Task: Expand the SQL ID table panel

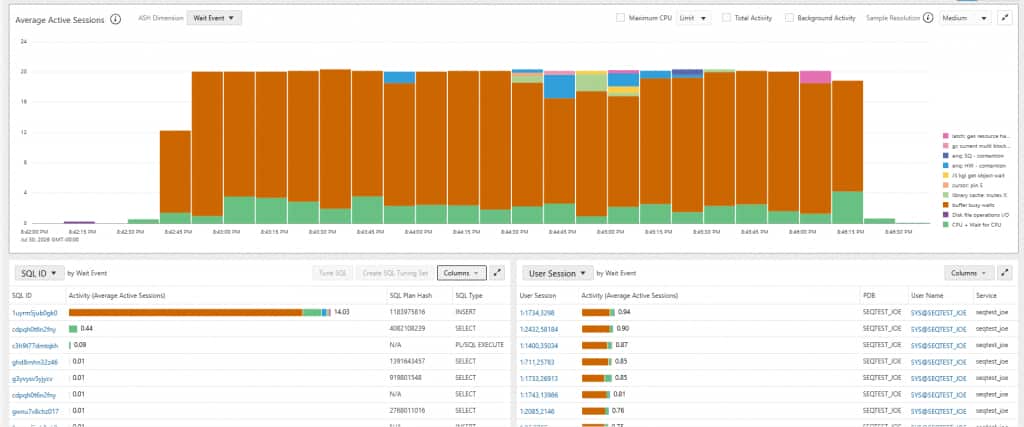Action: [498, 273]
